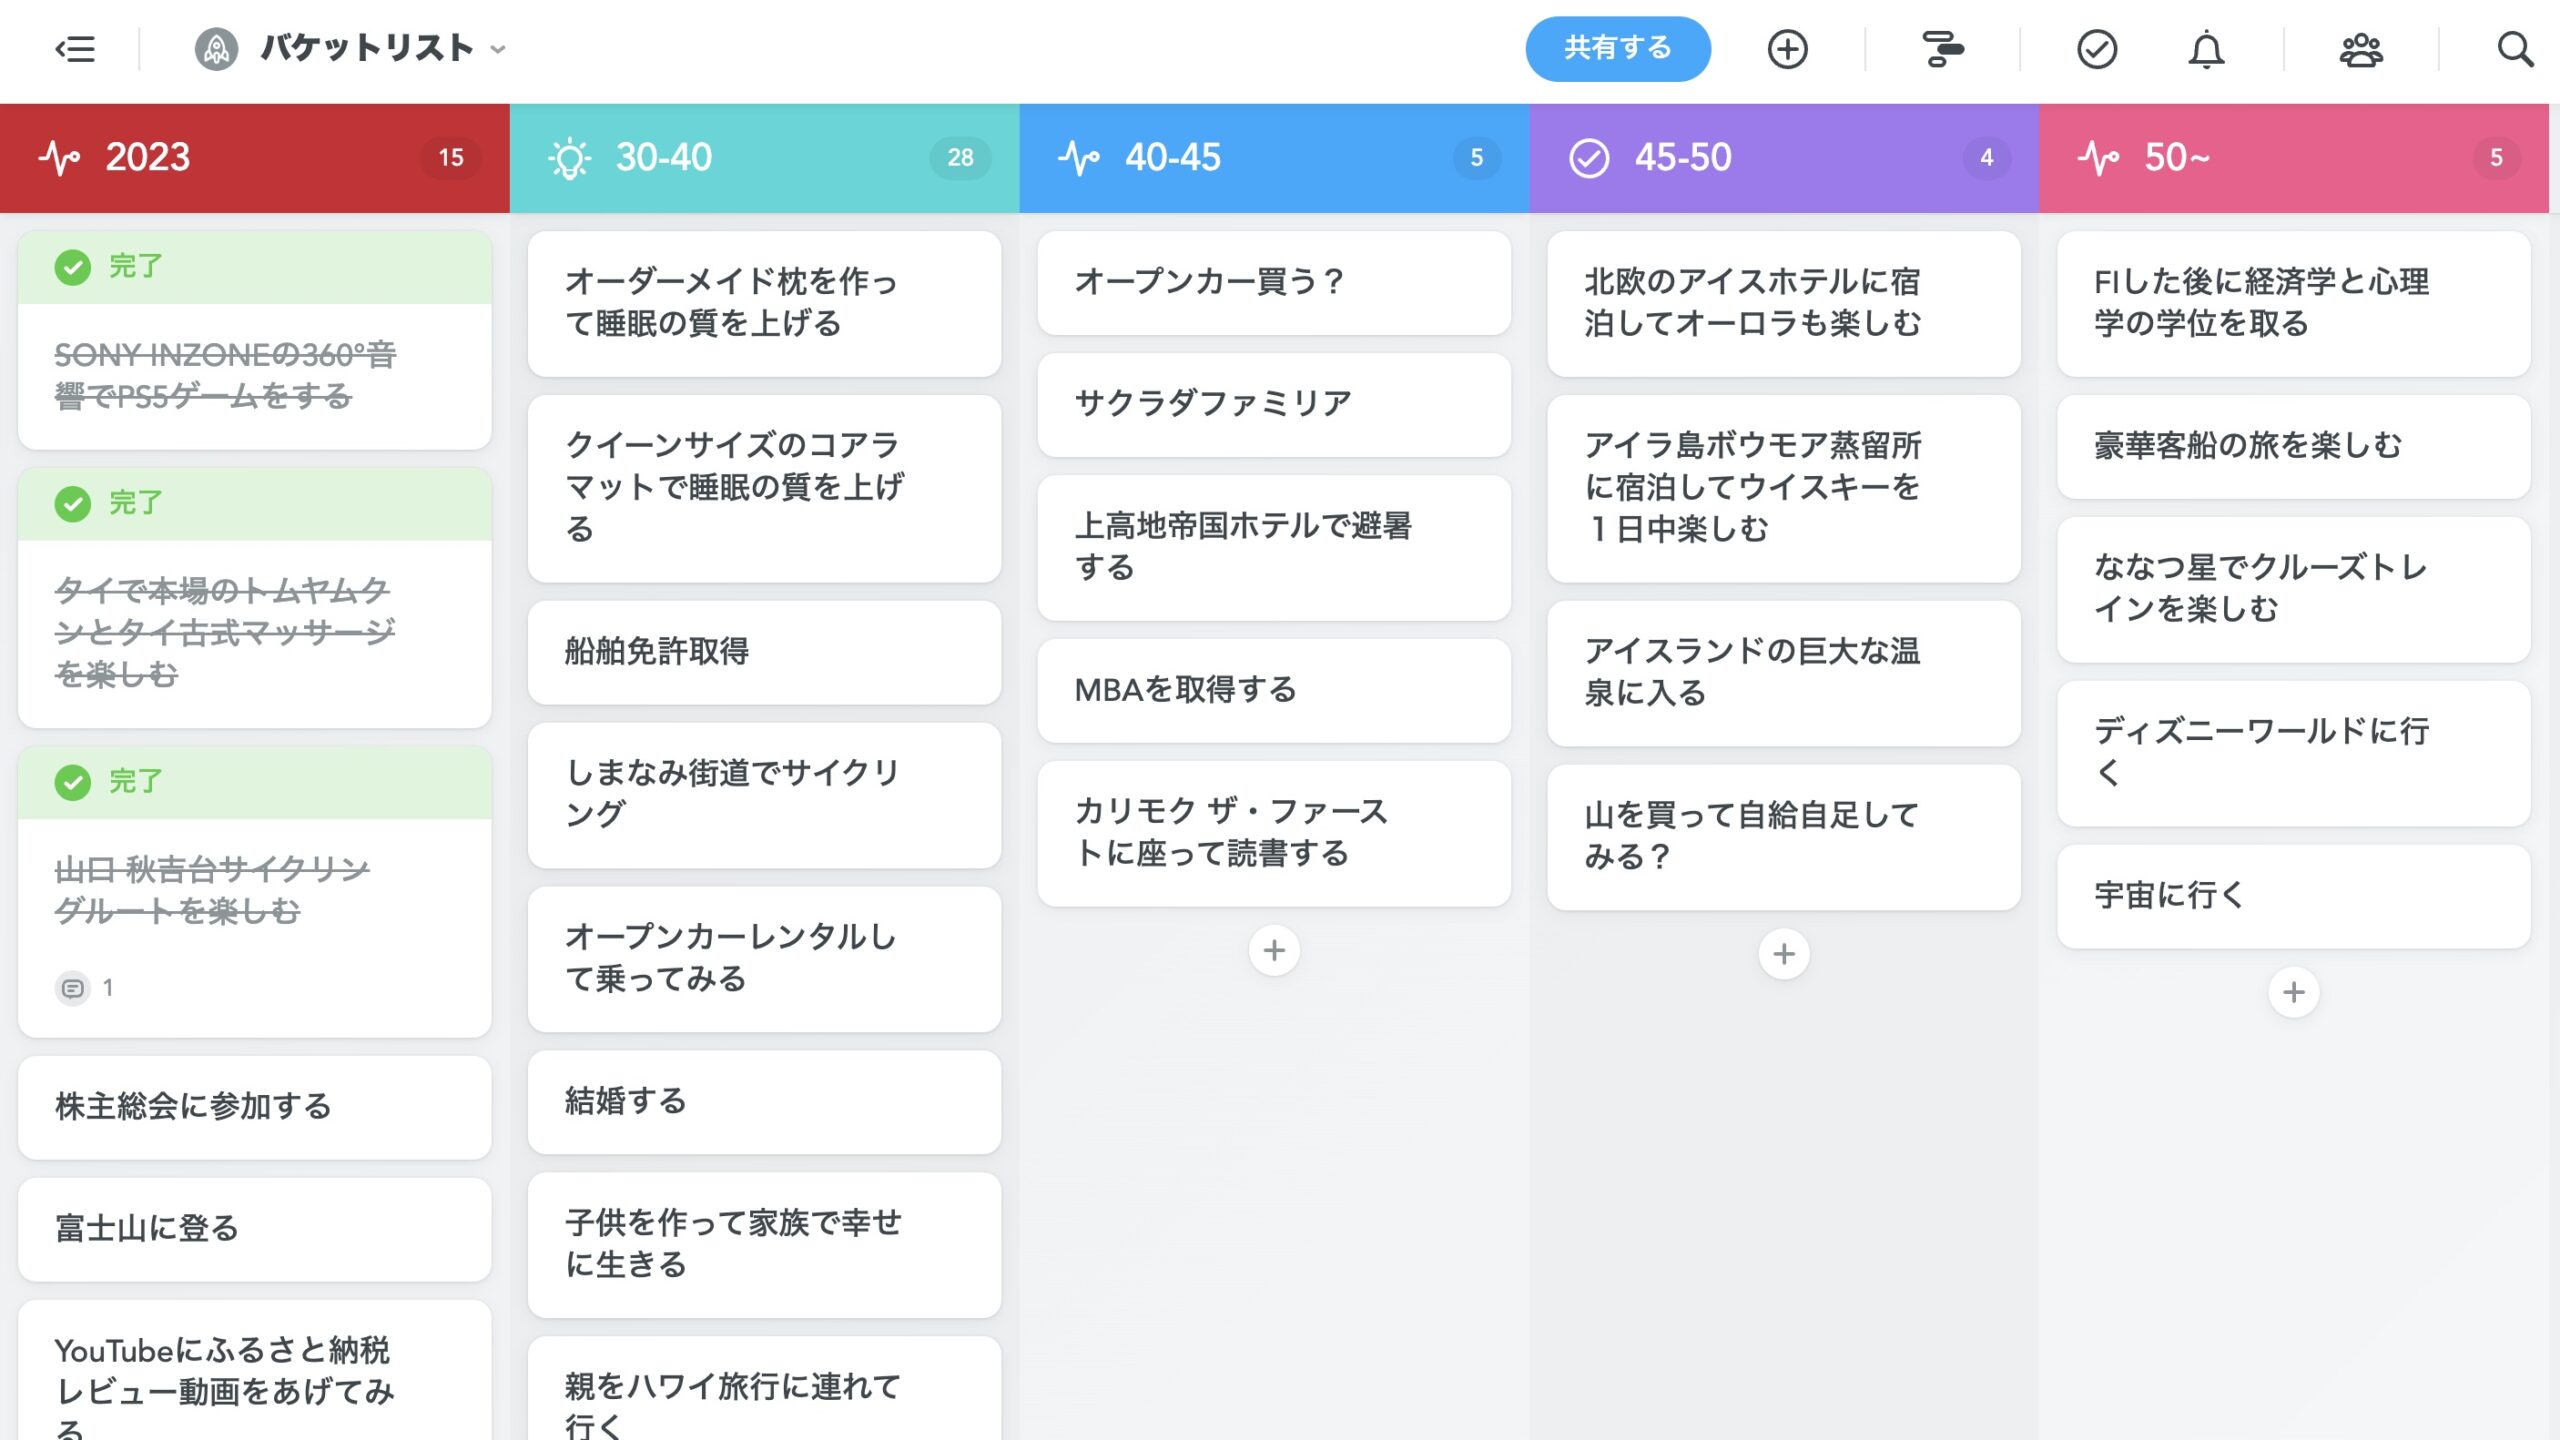Viewport: 2560px width, 1440px height.
Task: Select the 40-45 list header title
Action: pyautogui.click(x=1173, y=157)
